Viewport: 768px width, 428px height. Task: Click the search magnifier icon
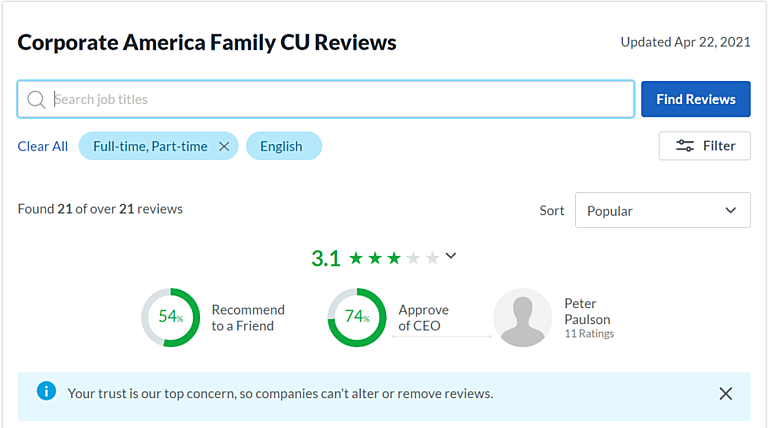click(37, 99)
